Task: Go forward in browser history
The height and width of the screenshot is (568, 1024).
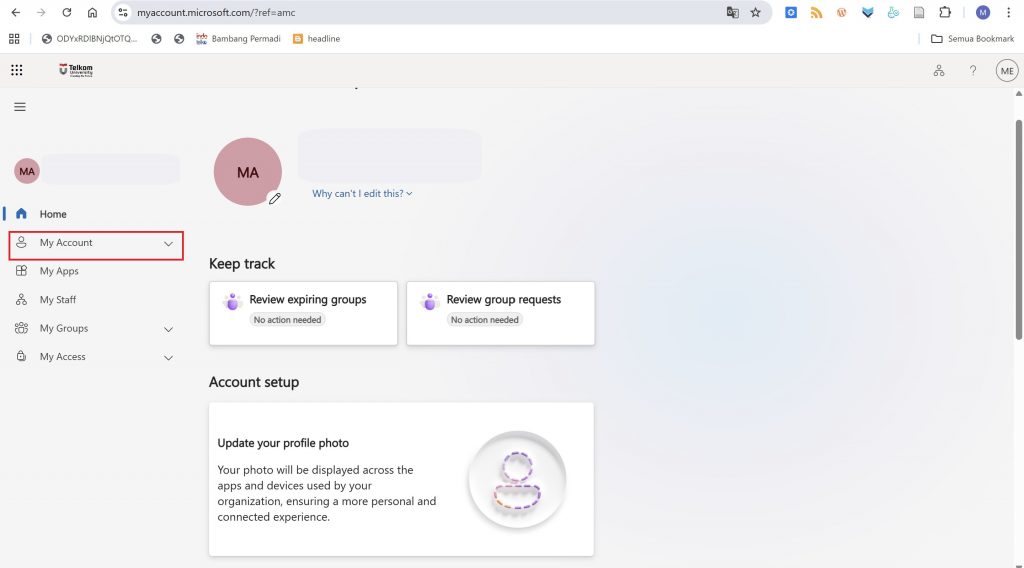Action: 41,12
